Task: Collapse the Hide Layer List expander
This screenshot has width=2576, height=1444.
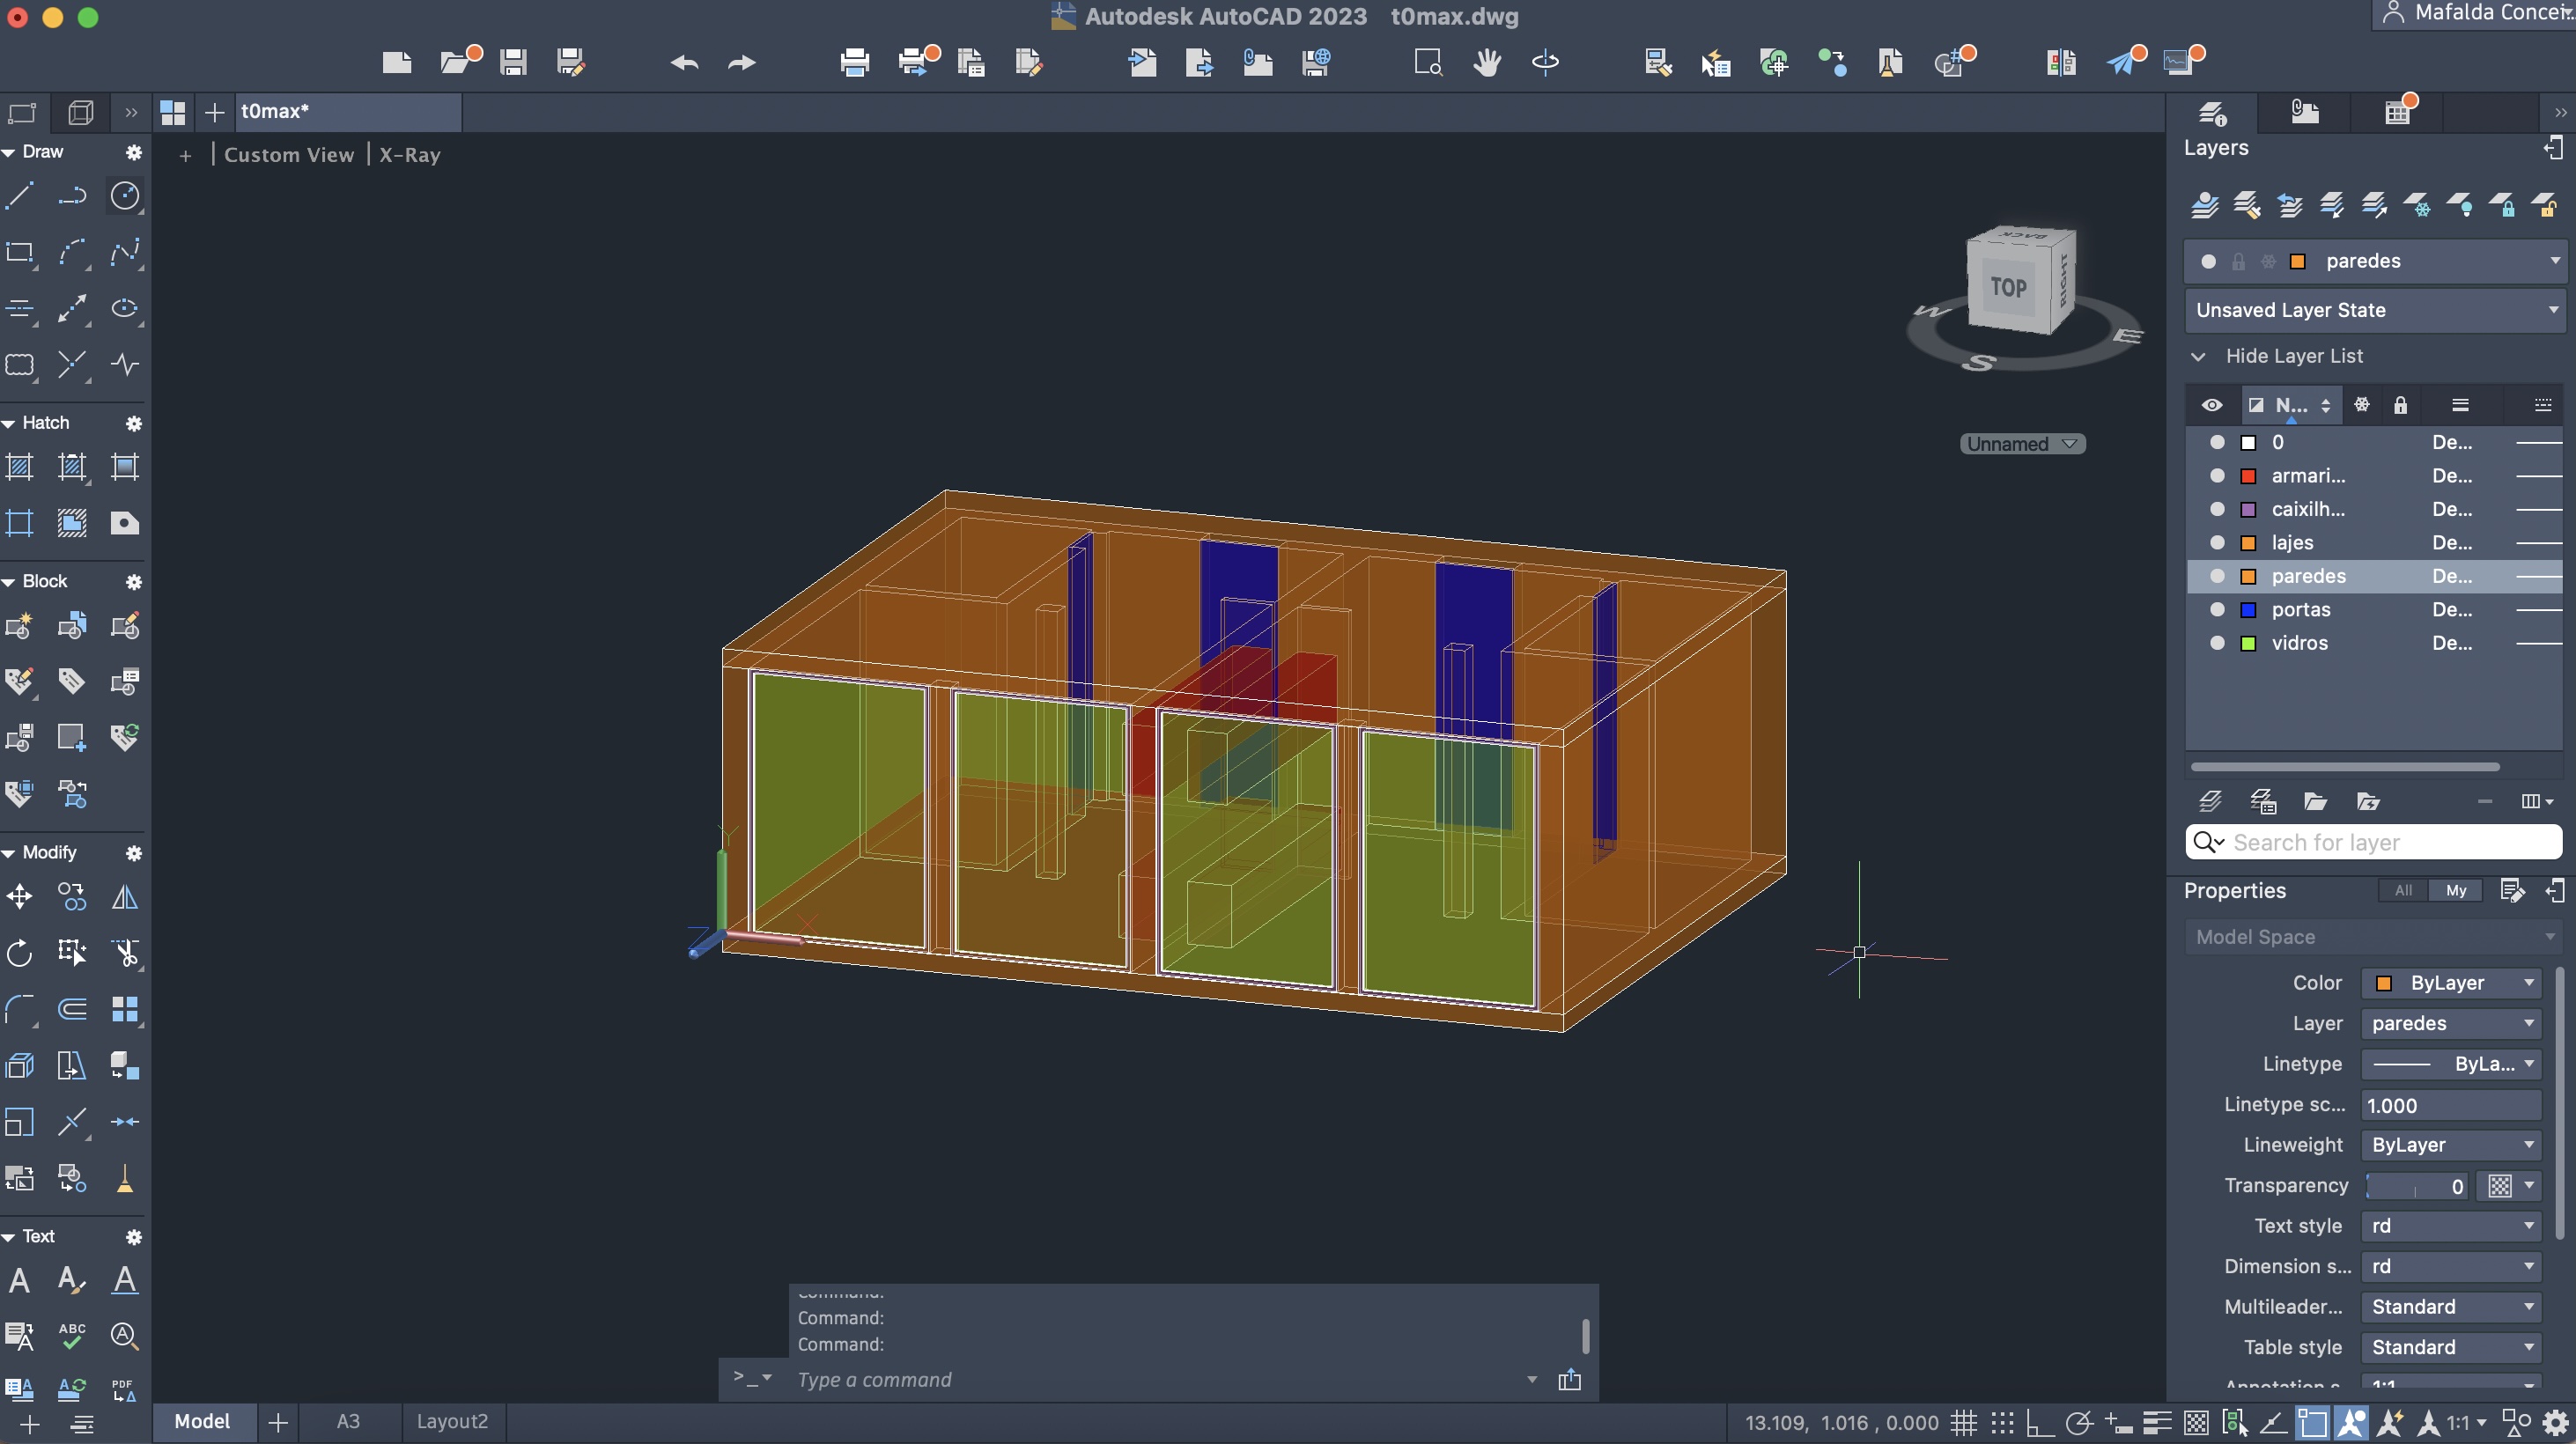Action: coord(2198,356)
